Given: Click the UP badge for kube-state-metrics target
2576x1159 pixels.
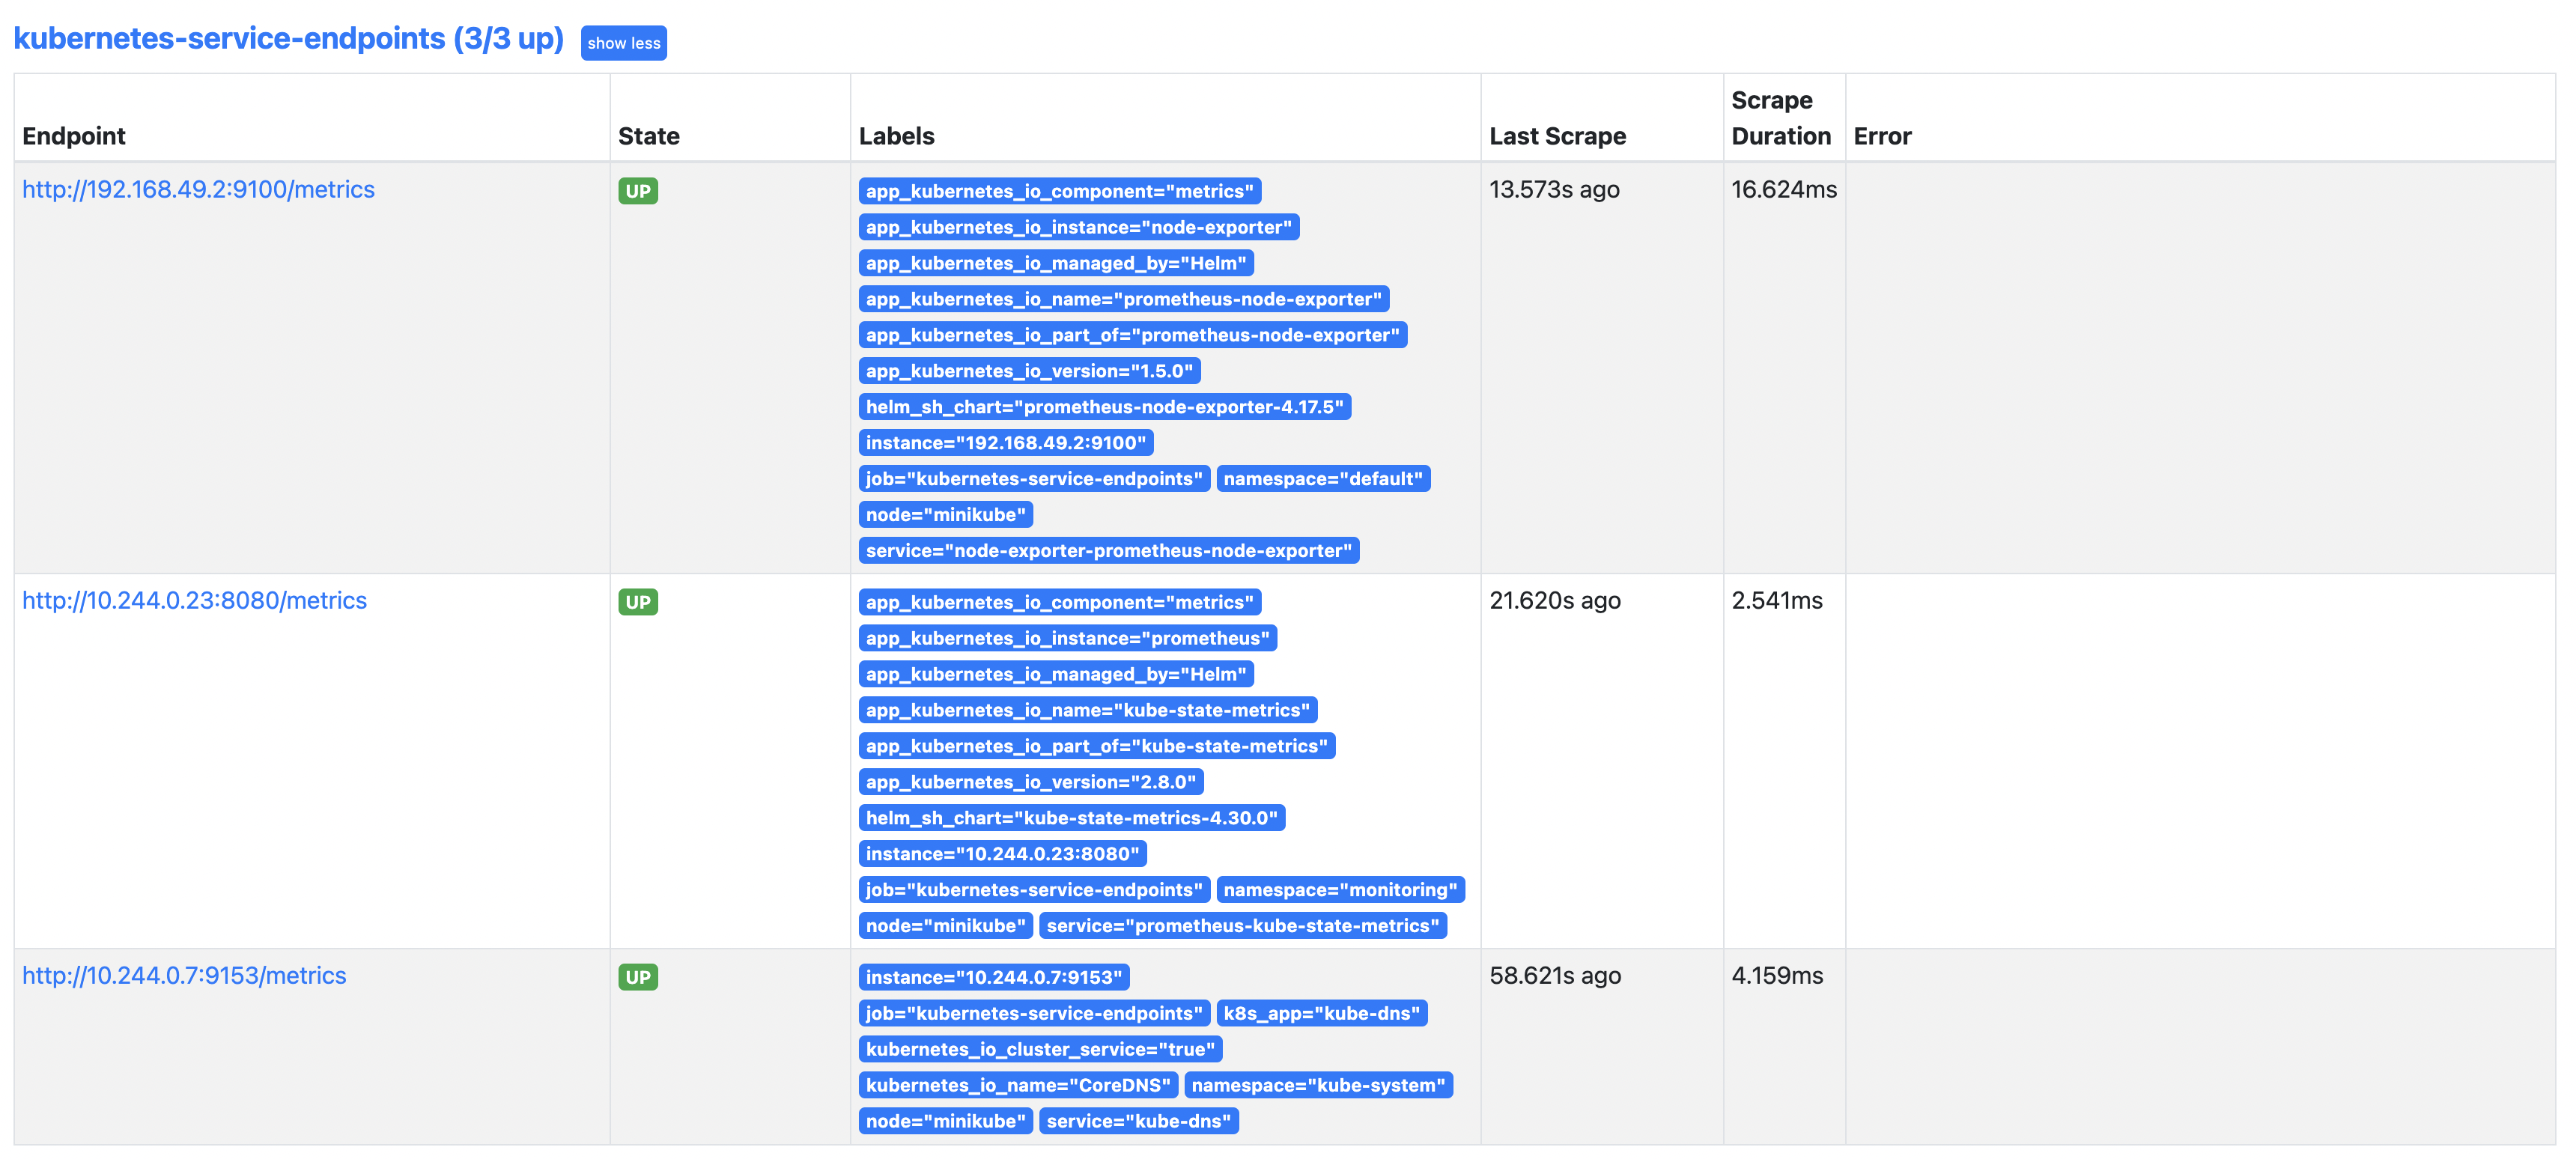Looking at the screenshot, I should (x=638, y=602).
